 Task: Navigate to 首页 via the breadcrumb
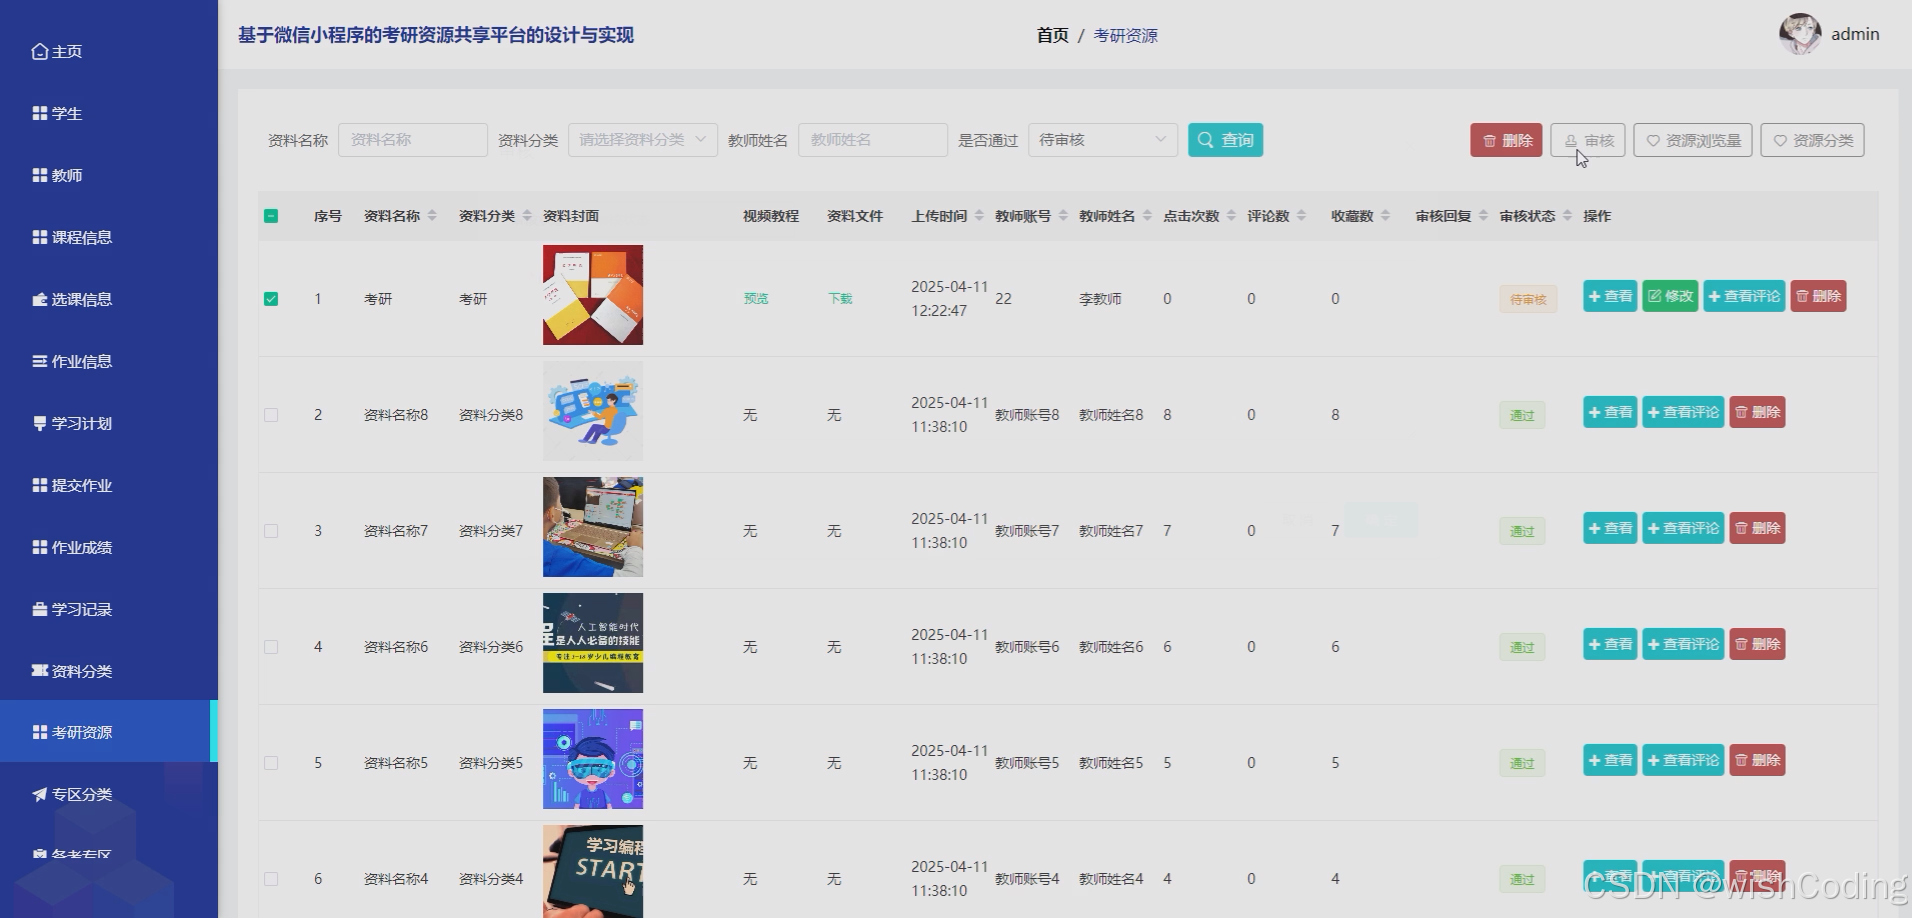tap(1051, 34)
